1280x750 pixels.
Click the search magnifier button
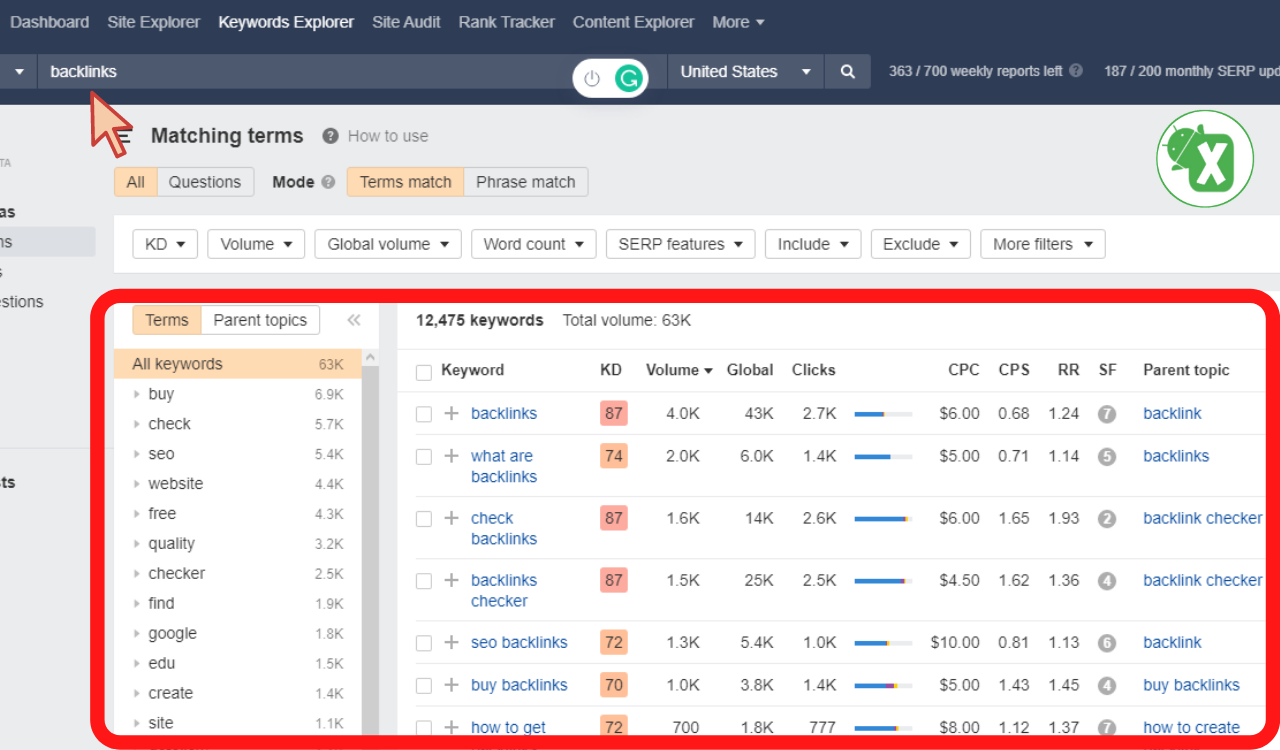847,72
